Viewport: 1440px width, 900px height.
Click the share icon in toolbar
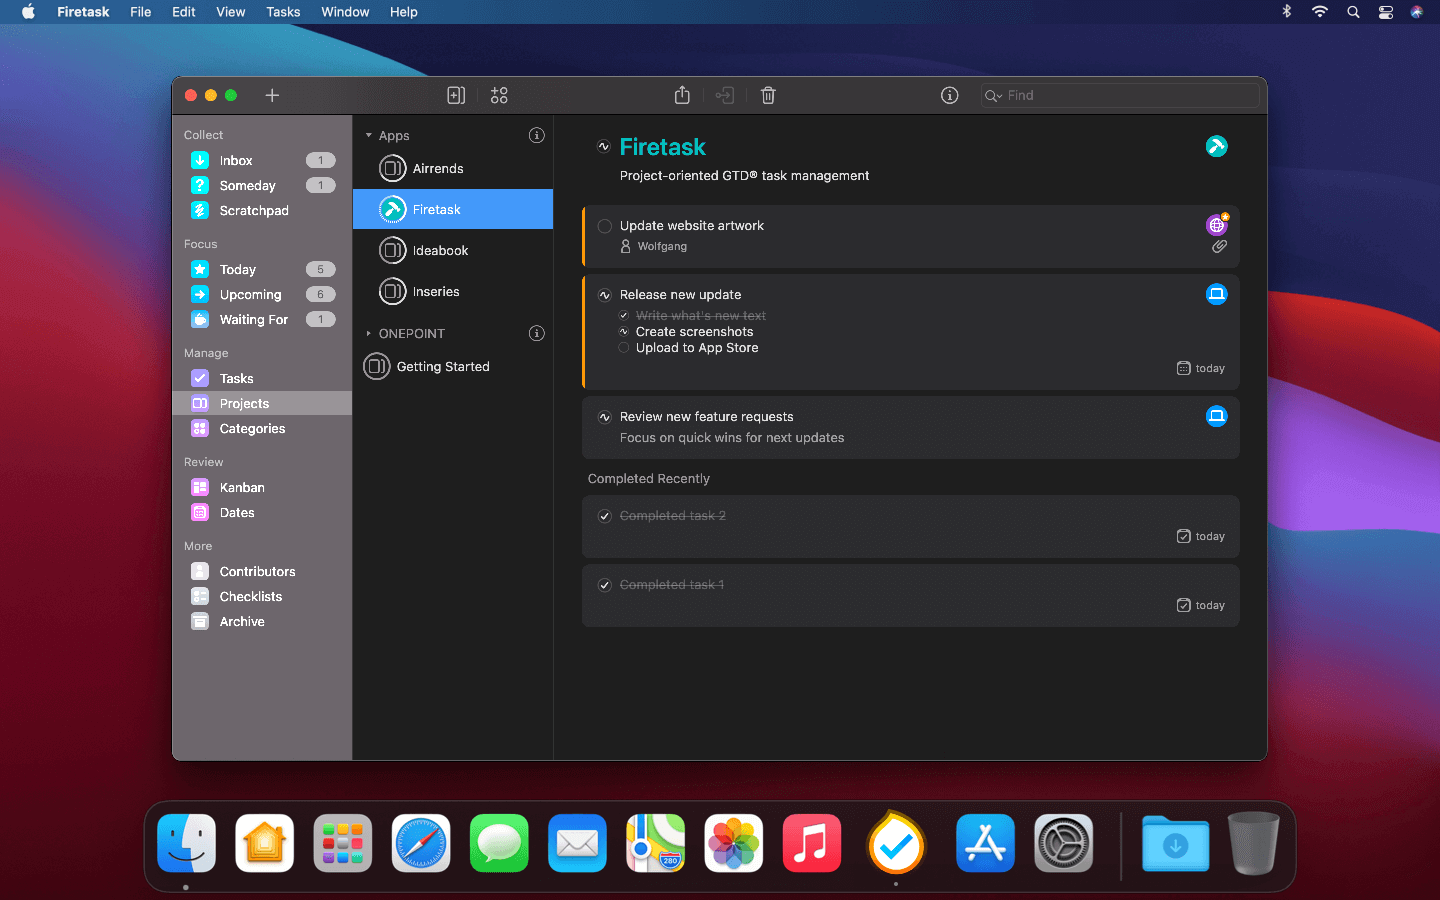point(682,95)
